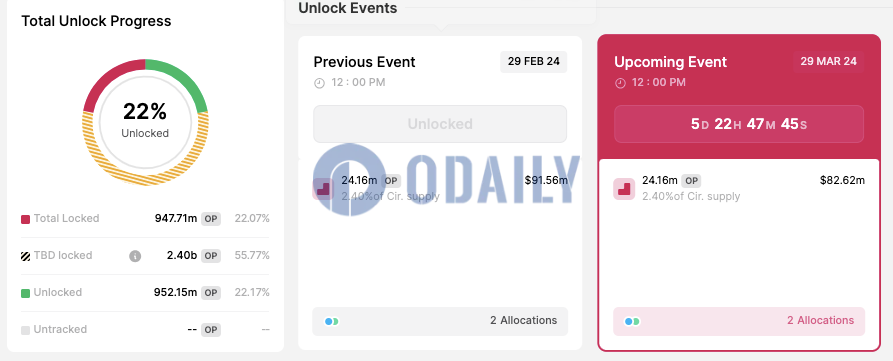Click the grey Untracked legend swatch
The image size is (893, 361).
click(x=25, y=330)
